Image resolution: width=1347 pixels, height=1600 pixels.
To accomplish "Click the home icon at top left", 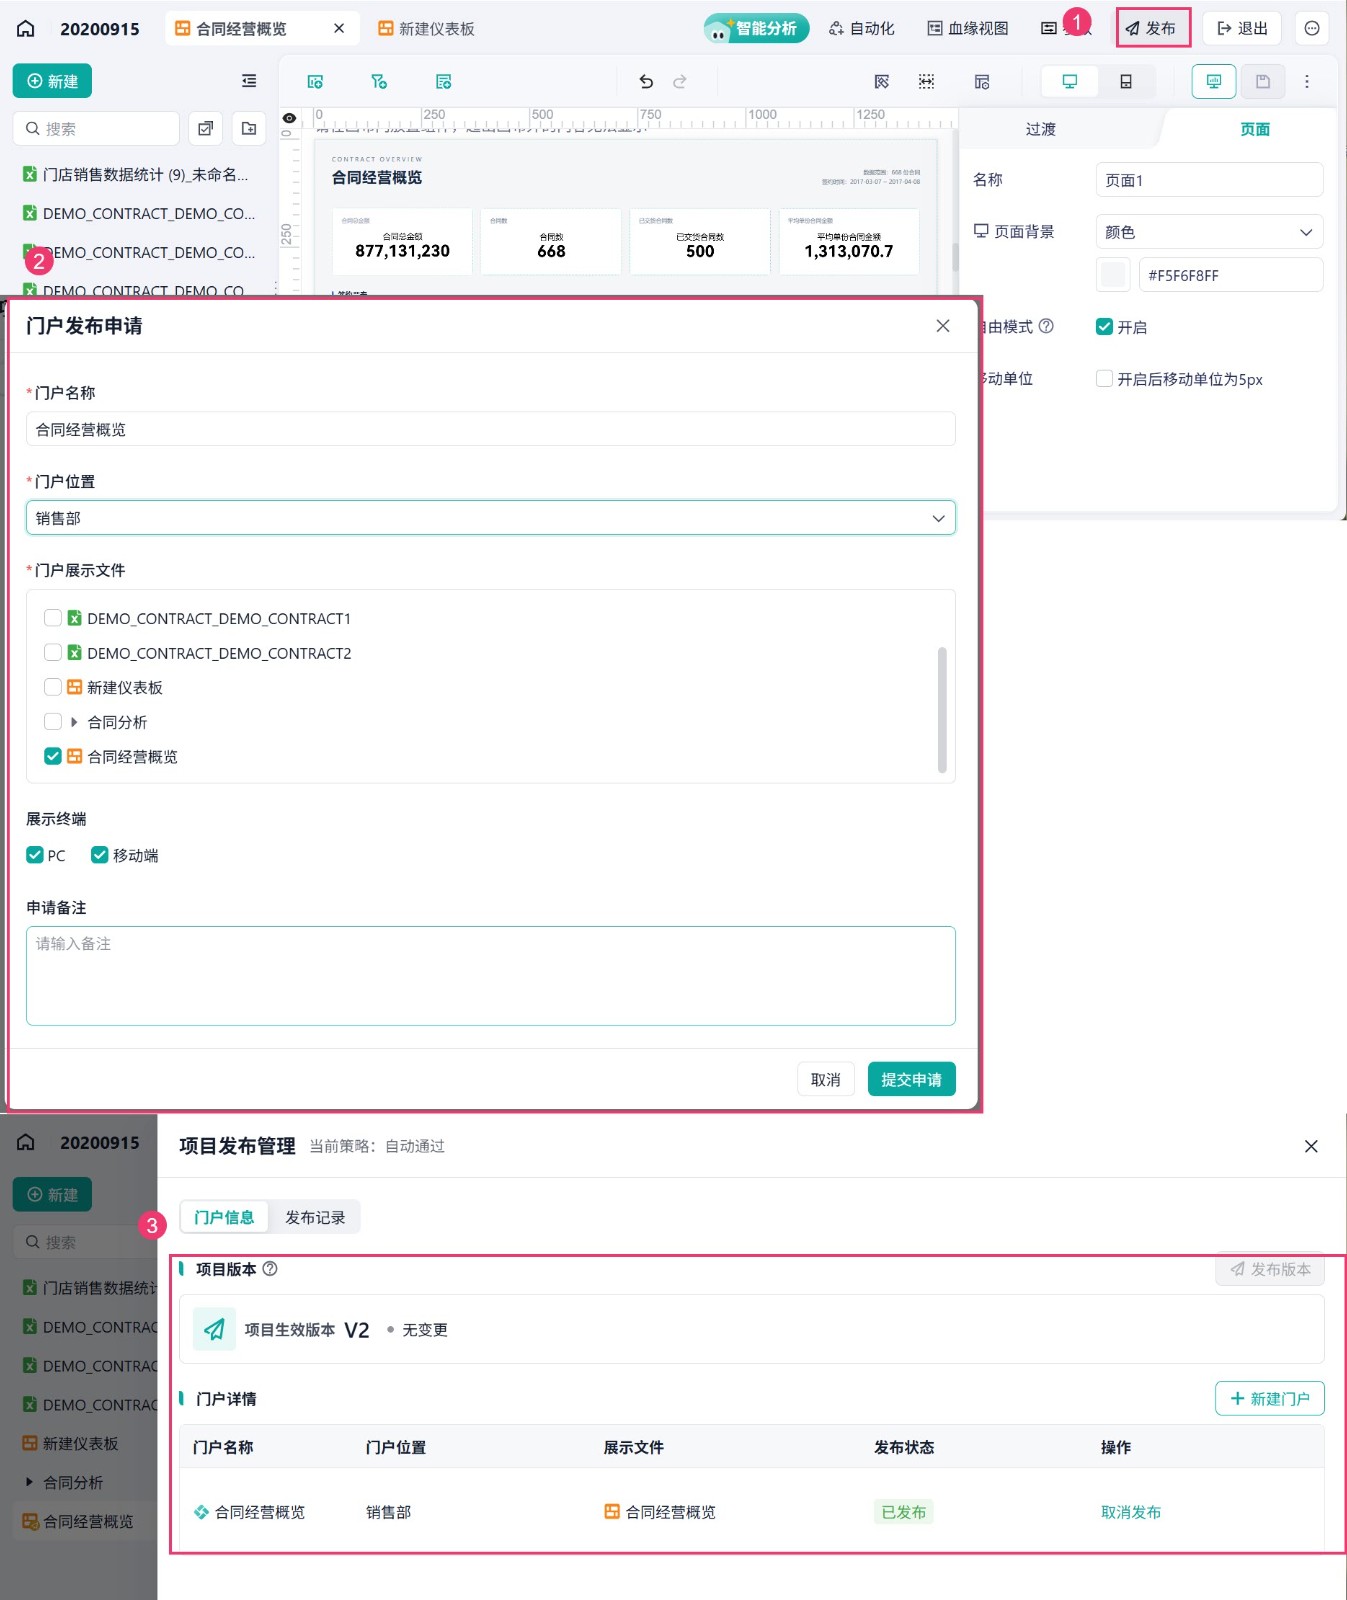I will tap(26, 28).
